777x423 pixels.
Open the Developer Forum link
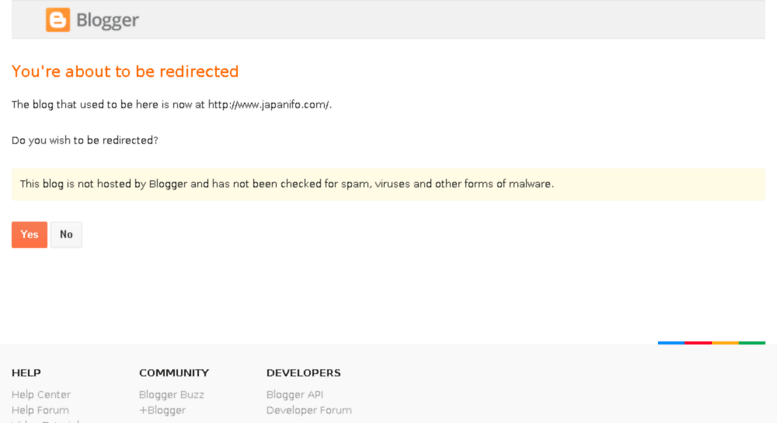click(x=309, y=410)
